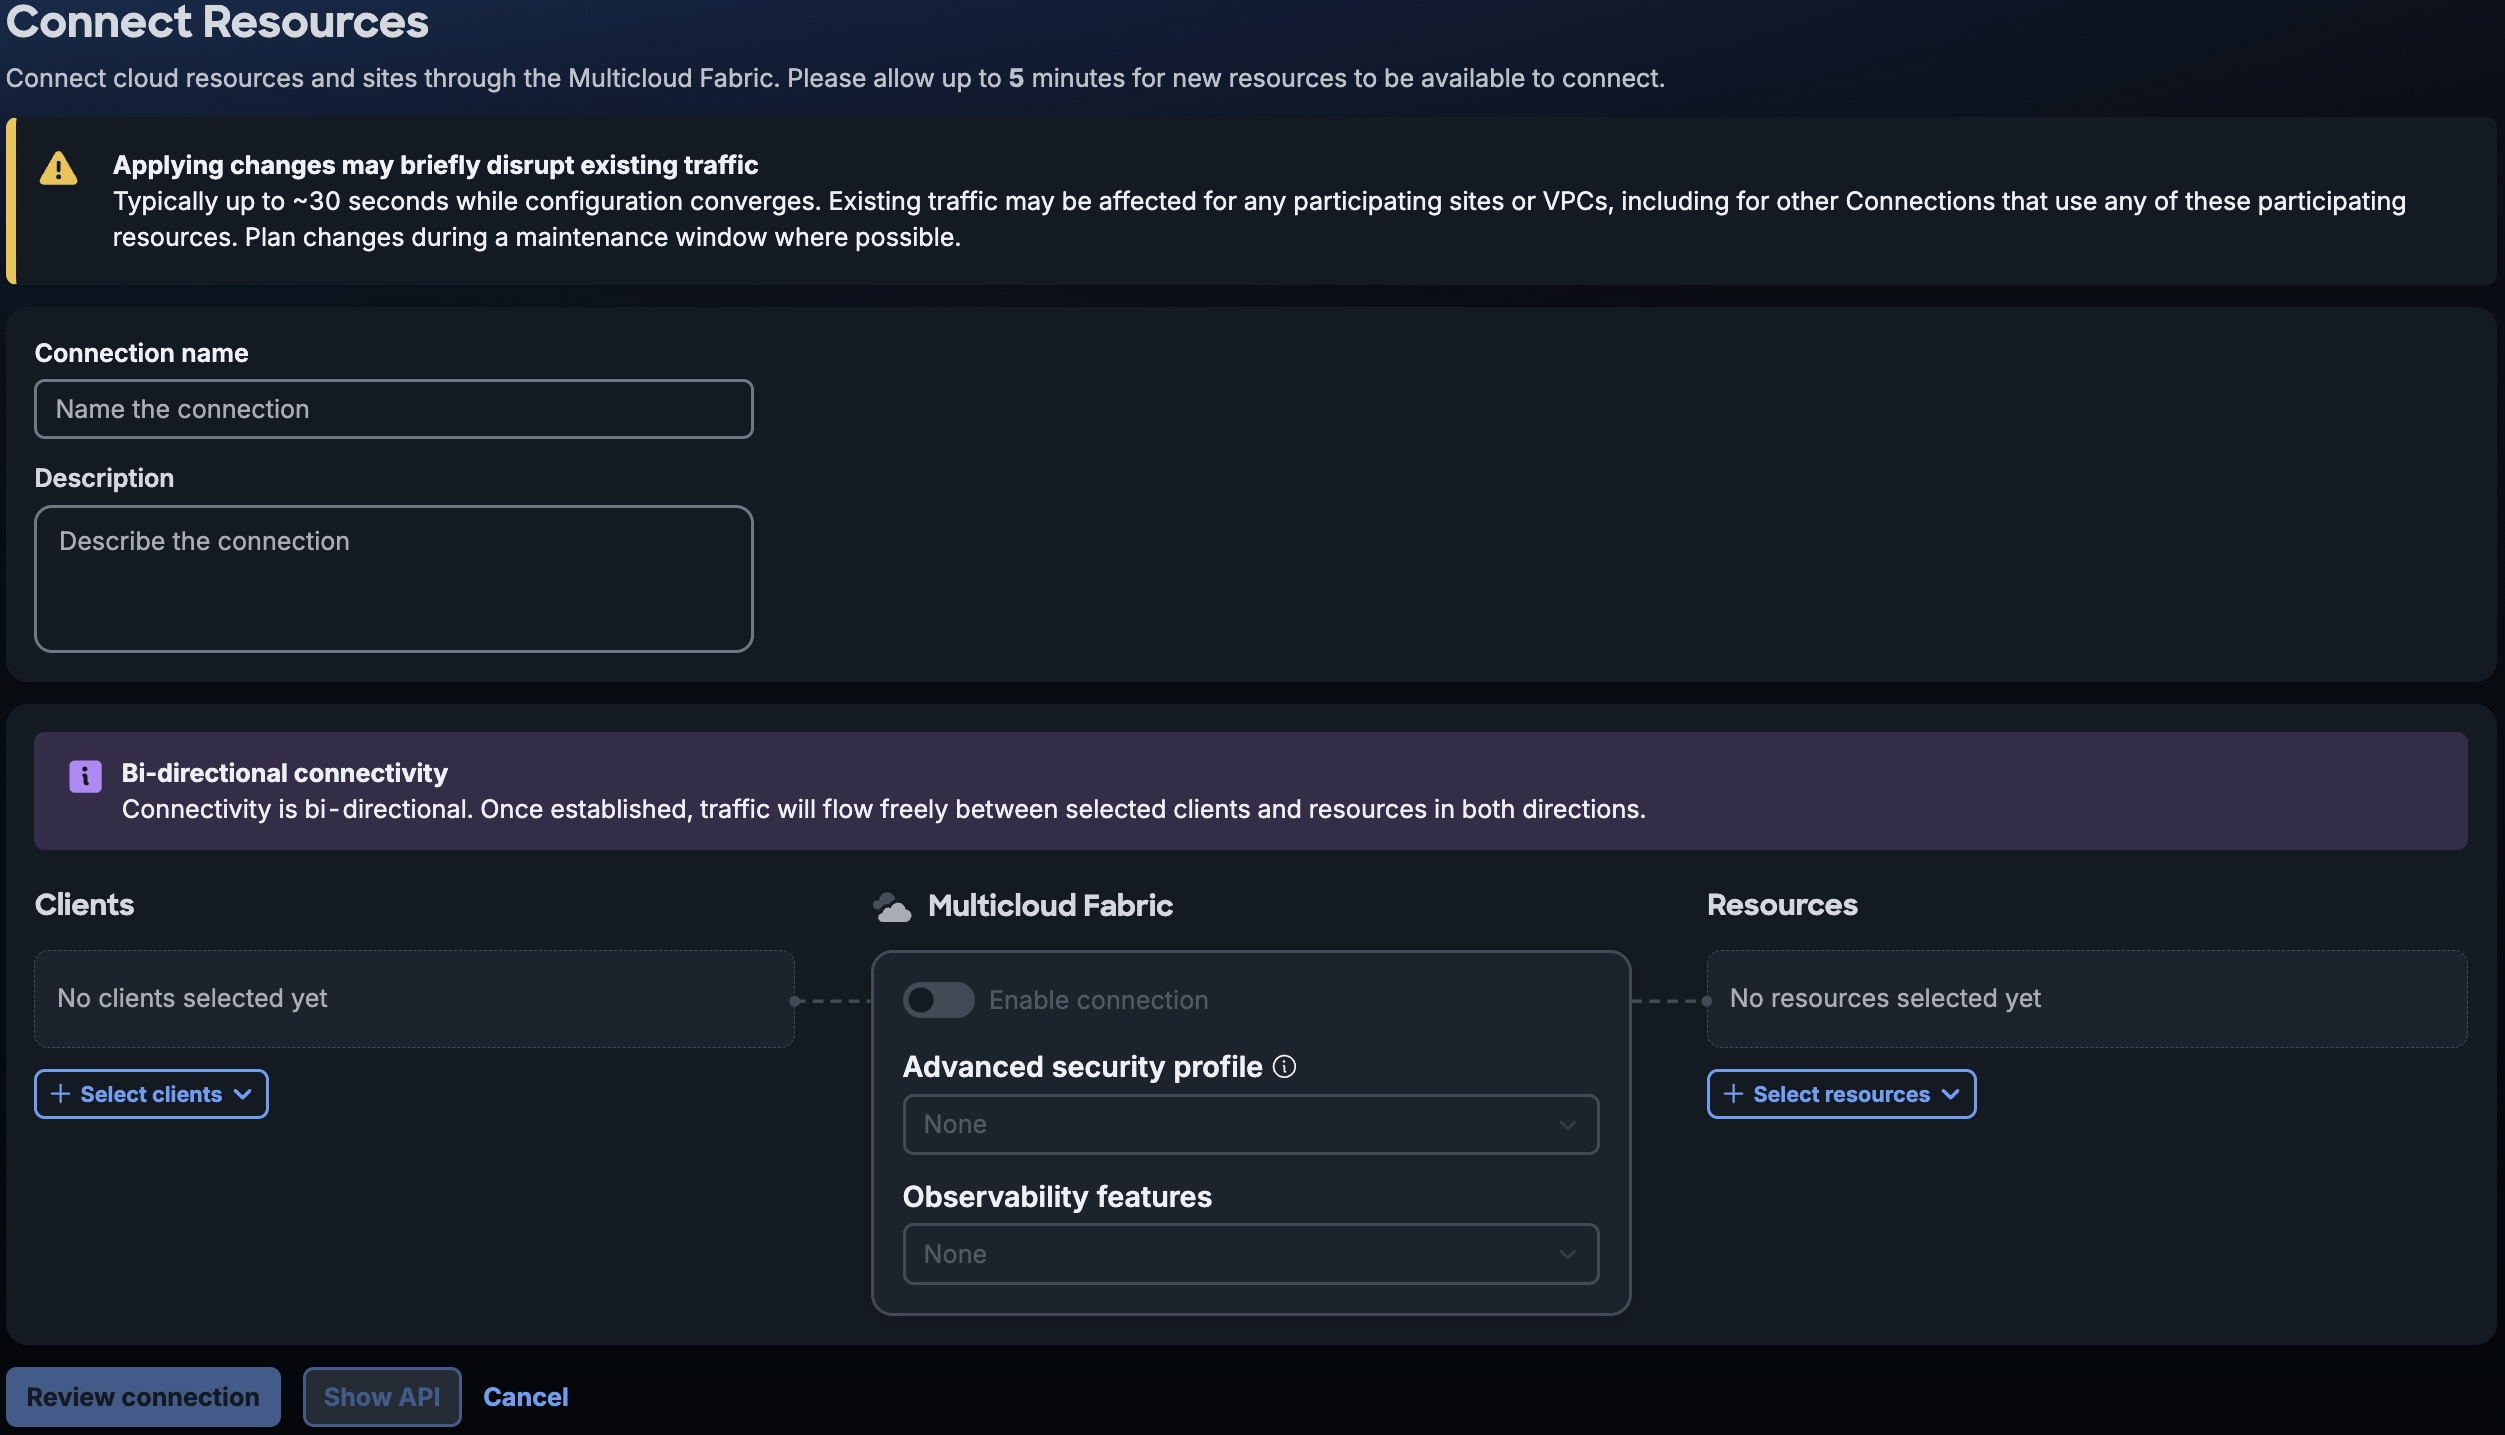
Task: Click the Show API button
Action: click(382, 1396)
